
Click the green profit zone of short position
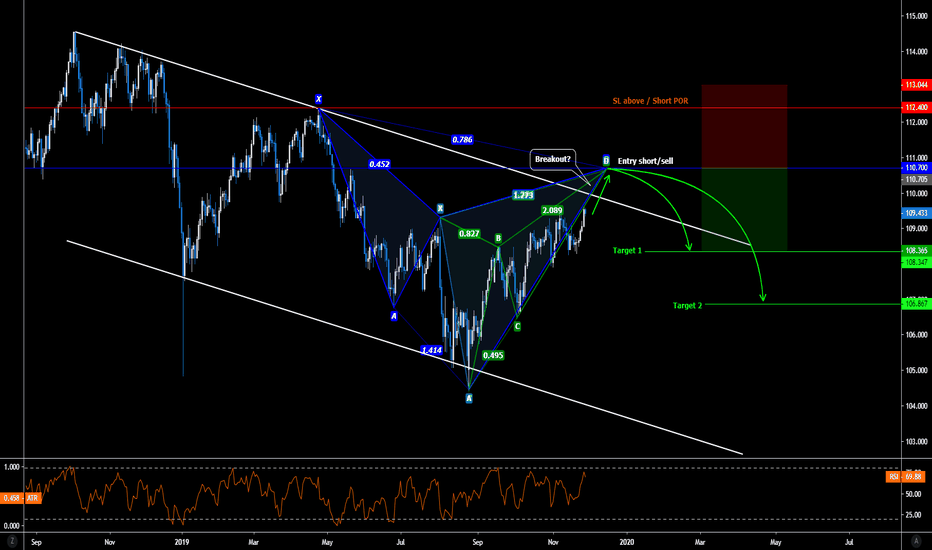(744, 209)
